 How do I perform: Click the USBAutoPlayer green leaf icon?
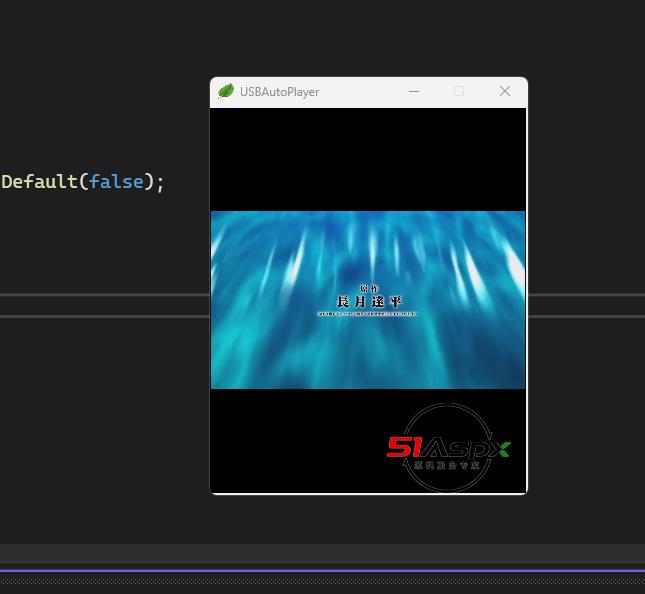point(225,91)
